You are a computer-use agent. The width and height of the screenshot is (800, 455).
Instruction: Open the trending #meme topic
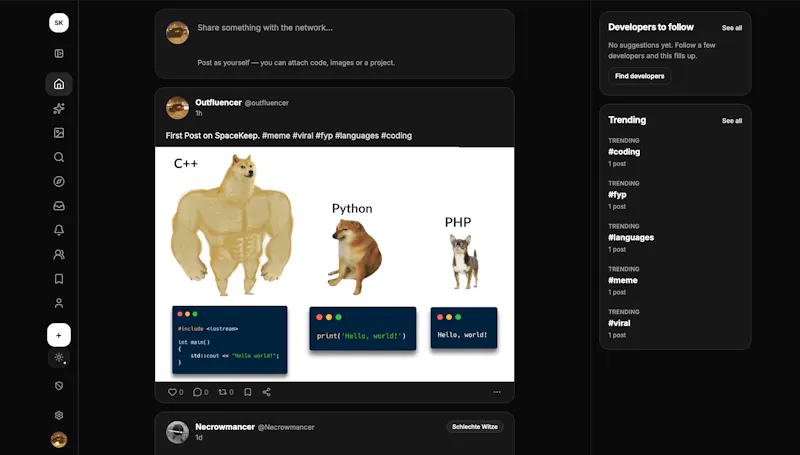click(x=623, y=280)
